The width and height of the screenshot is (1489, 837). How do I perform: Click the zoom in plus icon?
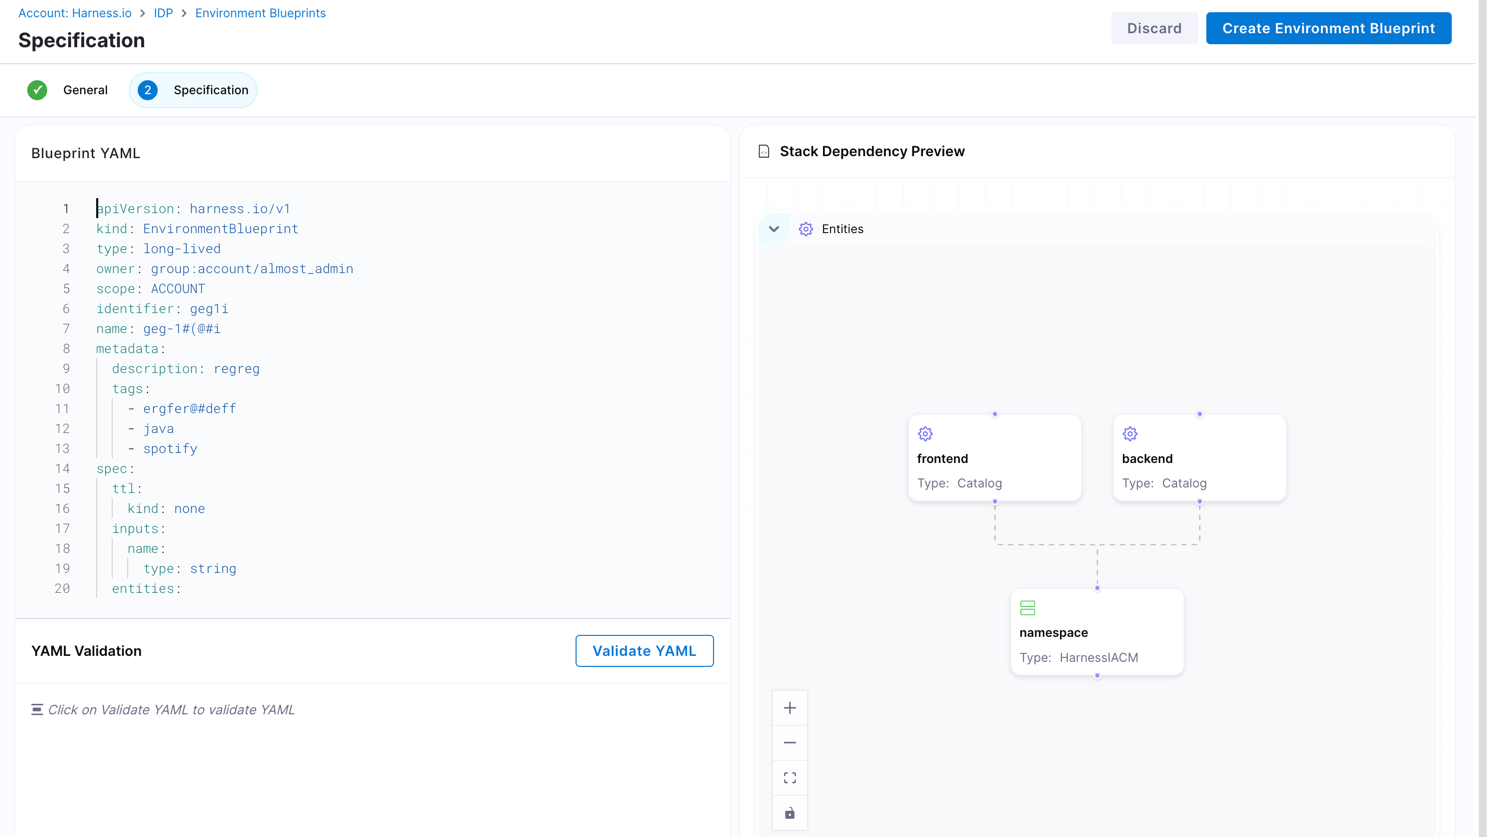pos(789,708)
